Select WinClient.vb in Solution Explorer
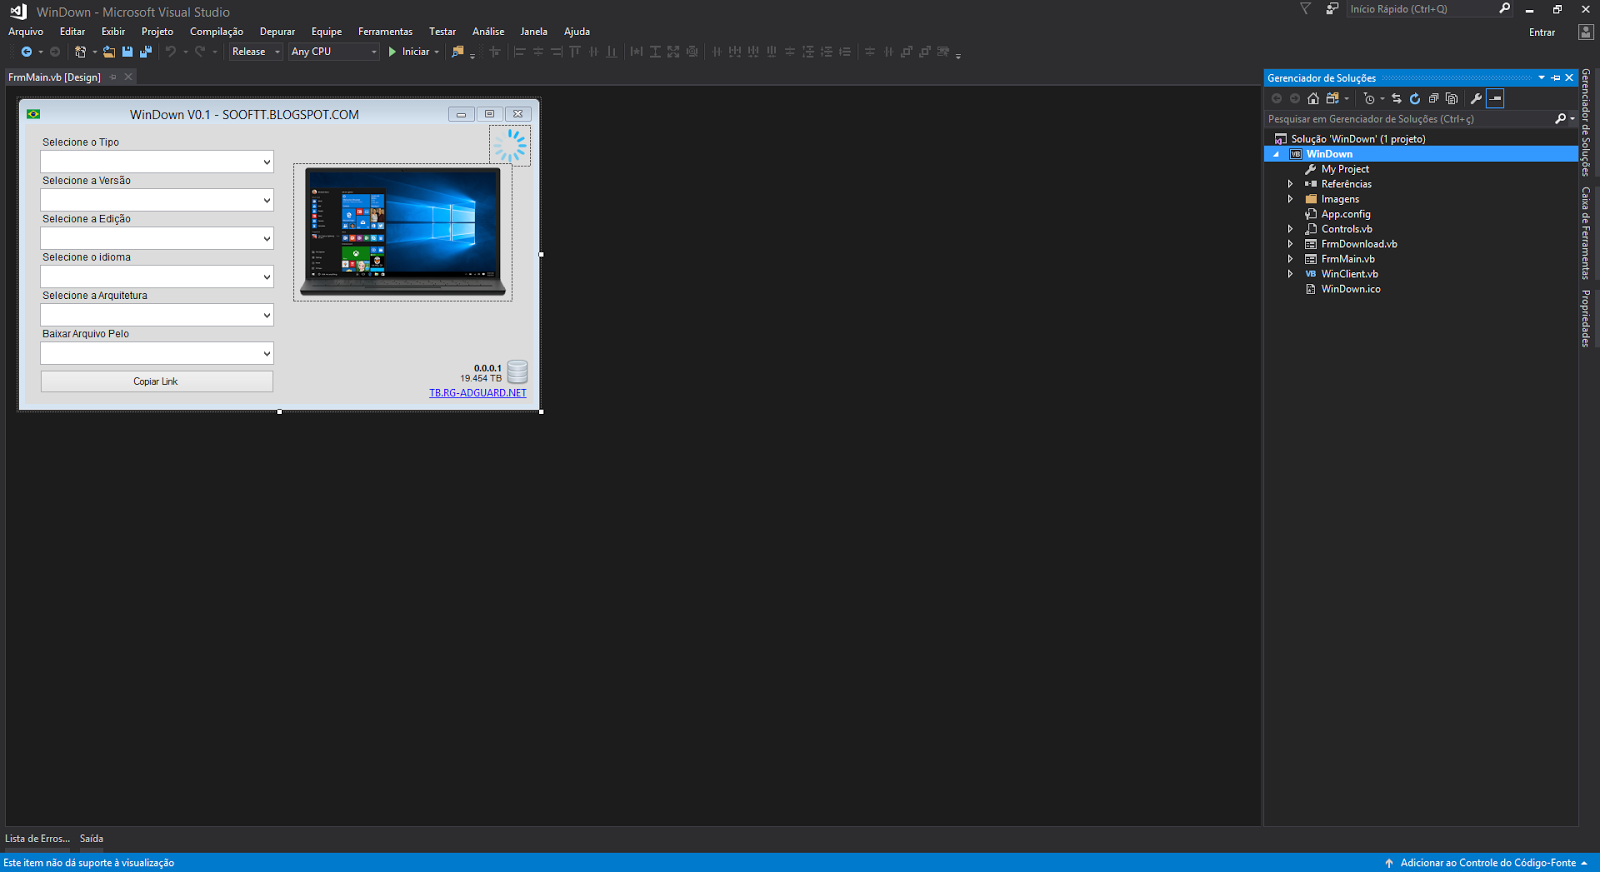Viewport: 1600px width, 872px height. pyautogui.click(x=1349, y=274)
